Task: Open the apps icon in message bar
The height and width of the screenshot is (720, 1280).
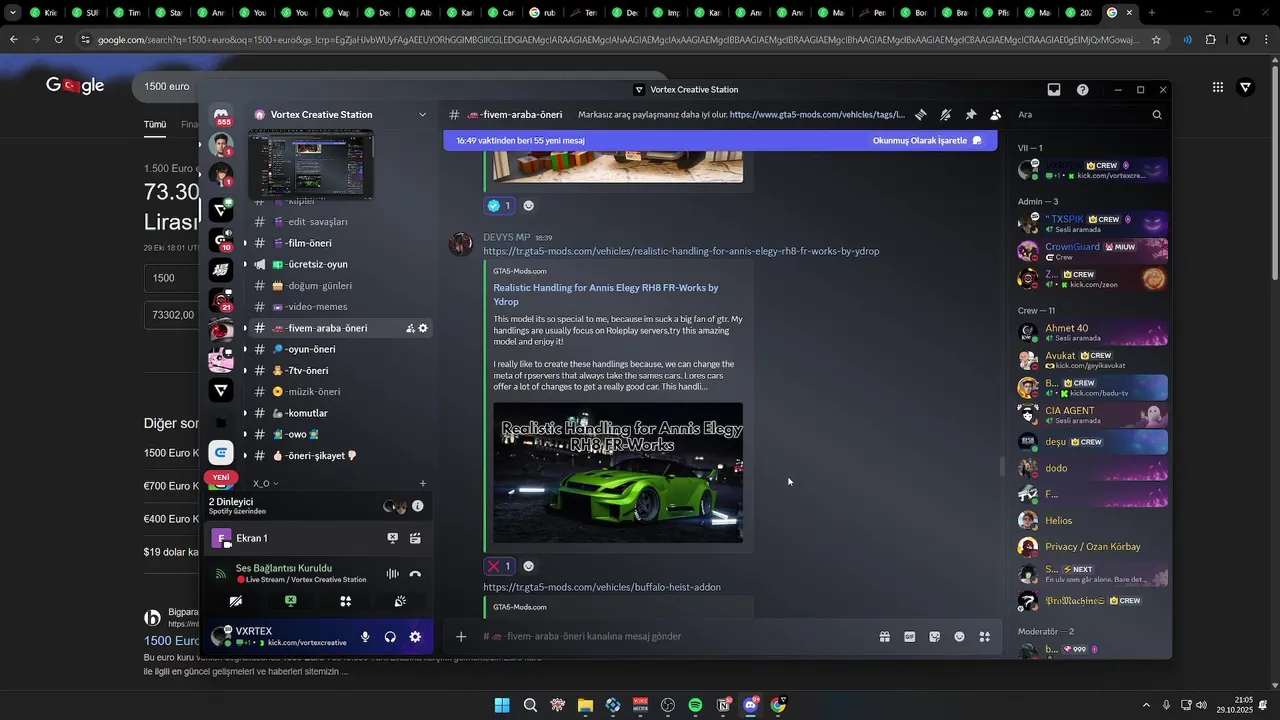Action: 985,636
